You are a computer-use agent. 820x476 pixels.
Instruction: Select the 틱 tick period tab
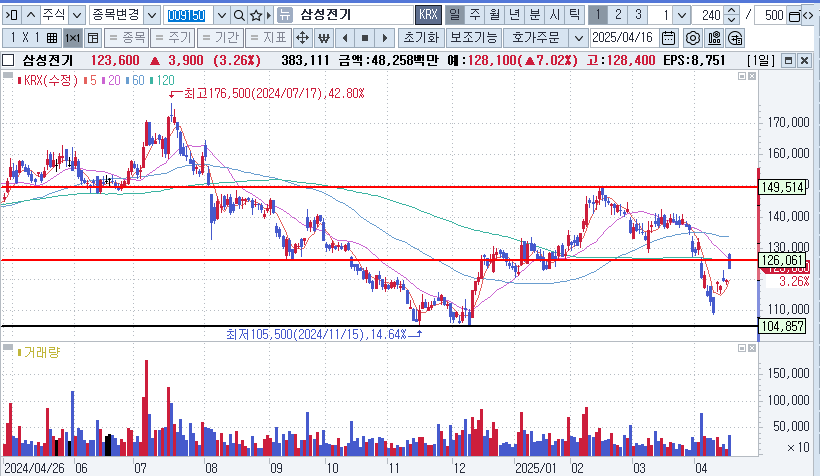pos(574,15)
